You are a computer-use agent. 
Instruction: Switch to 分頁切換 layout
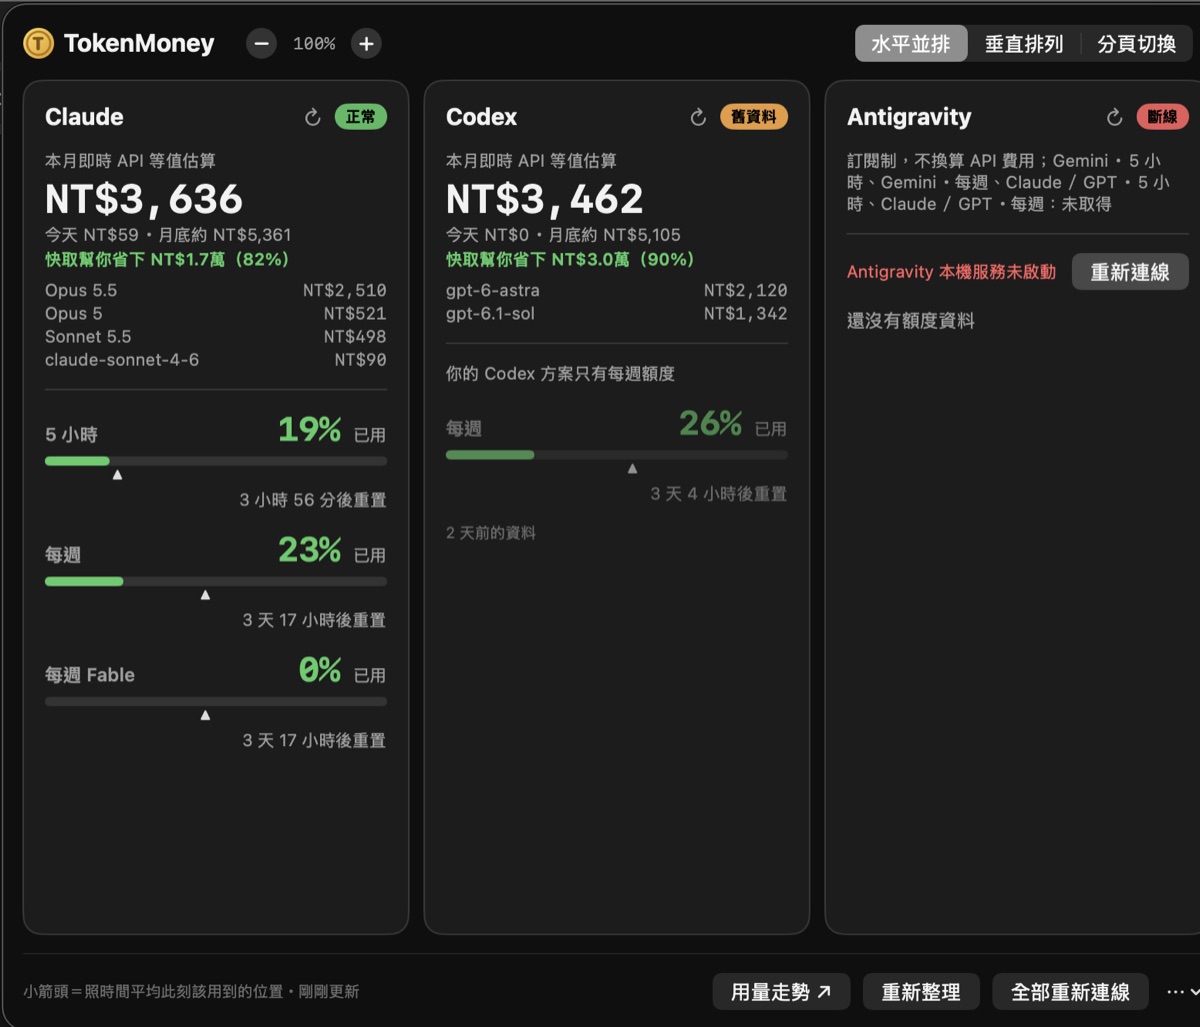click(x=1137, y=44)
